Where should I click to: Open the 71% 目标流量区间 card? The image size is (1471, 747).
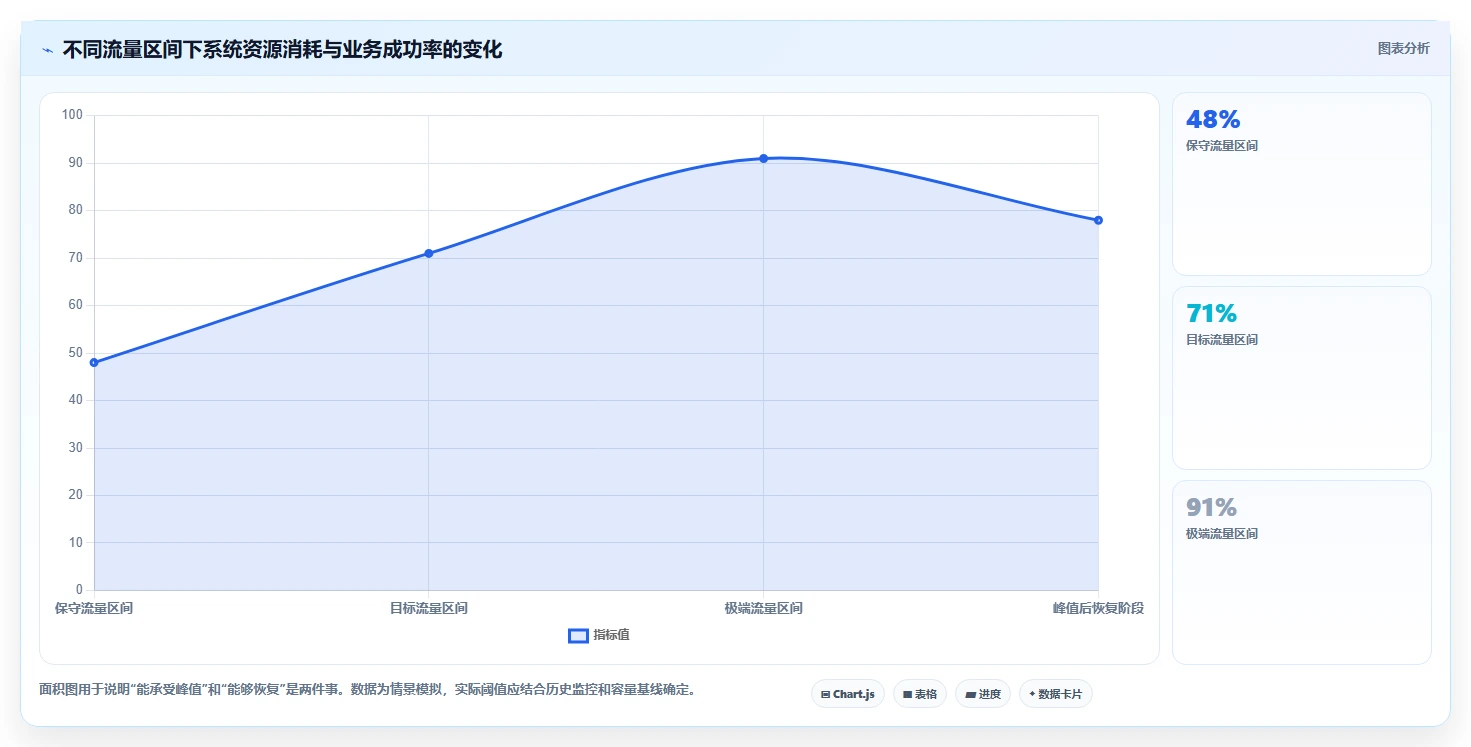pos(1301,378)
